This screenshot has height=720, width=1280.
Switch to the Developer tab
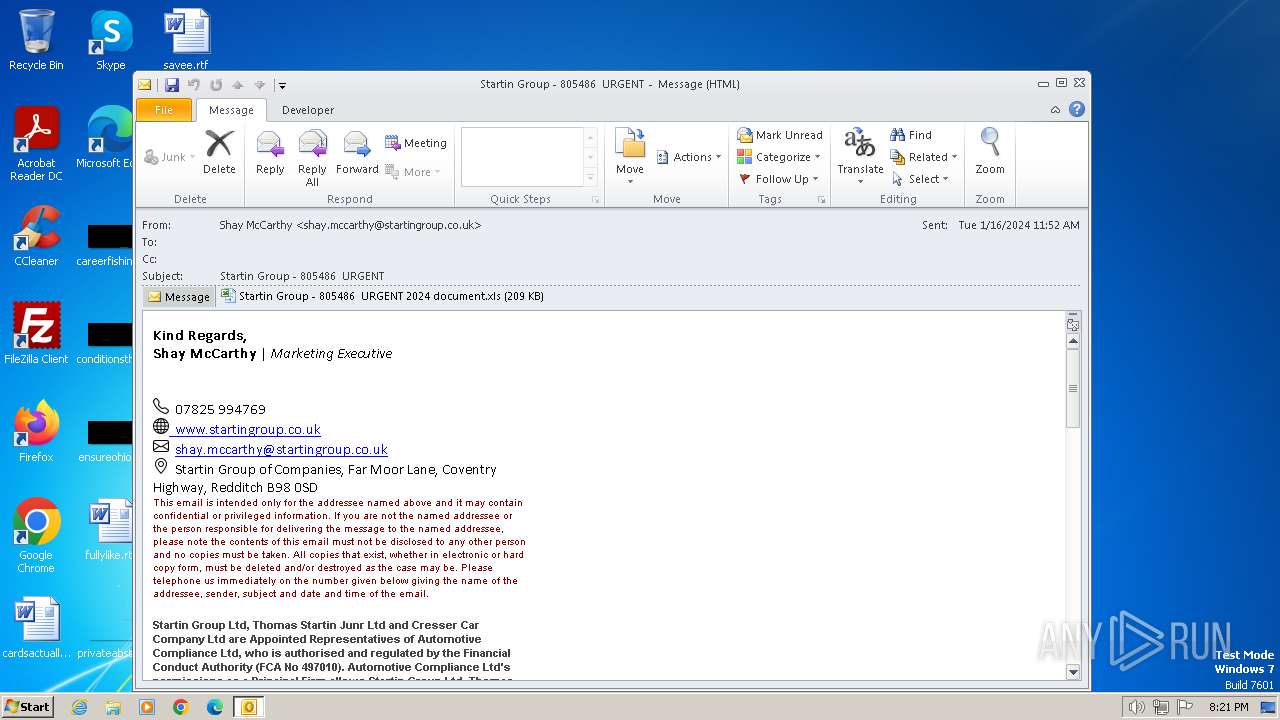click(x=308, y=110)
